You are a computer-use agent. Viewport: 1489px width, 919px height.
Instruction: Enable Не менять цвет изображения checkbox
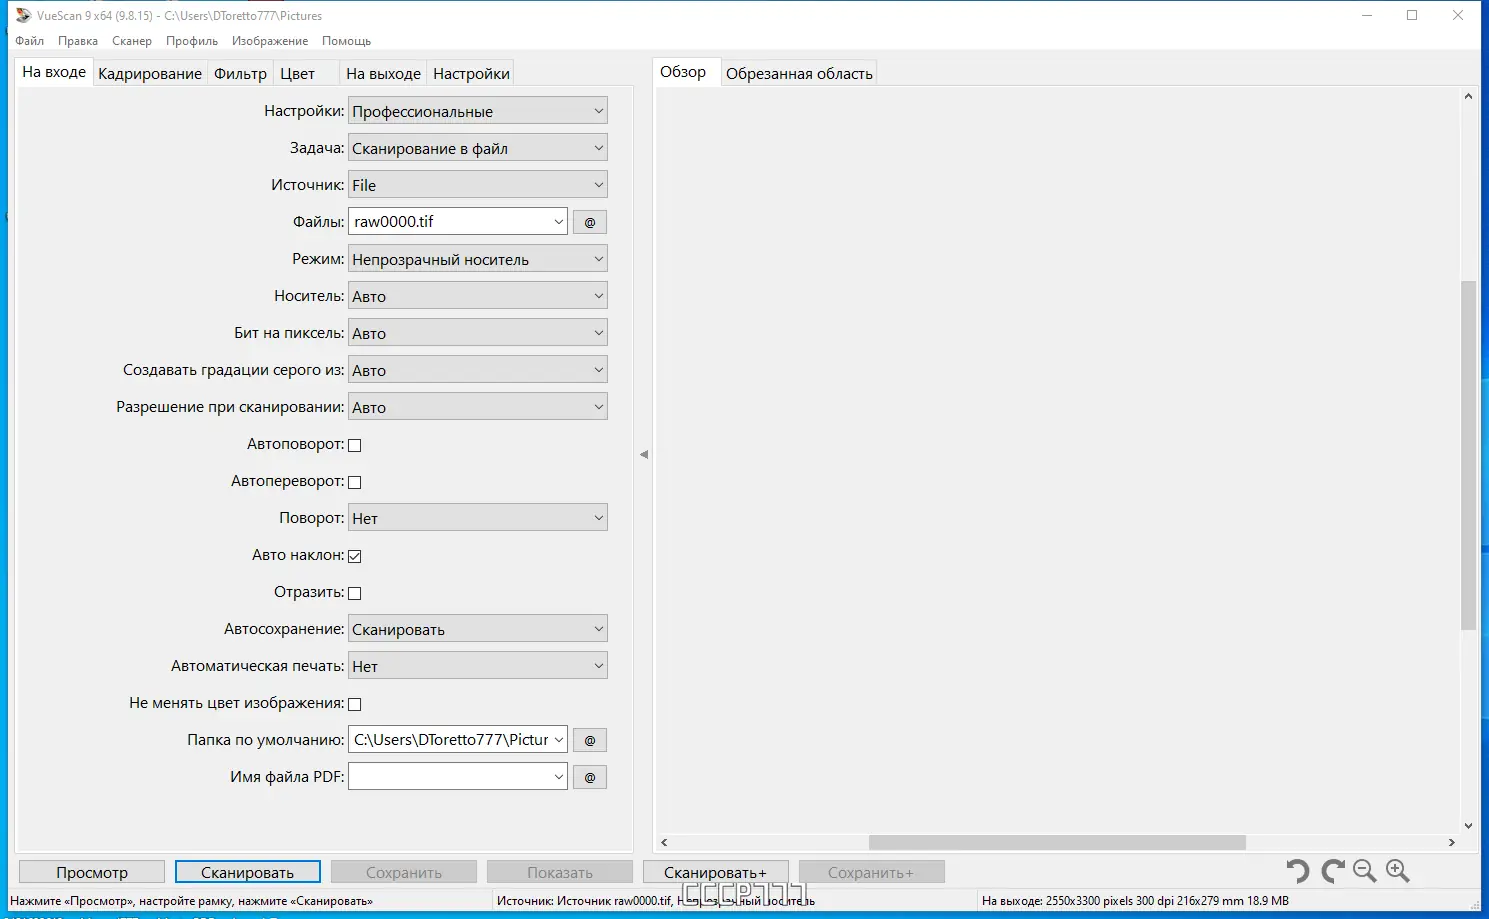click(x=354, y=704)
